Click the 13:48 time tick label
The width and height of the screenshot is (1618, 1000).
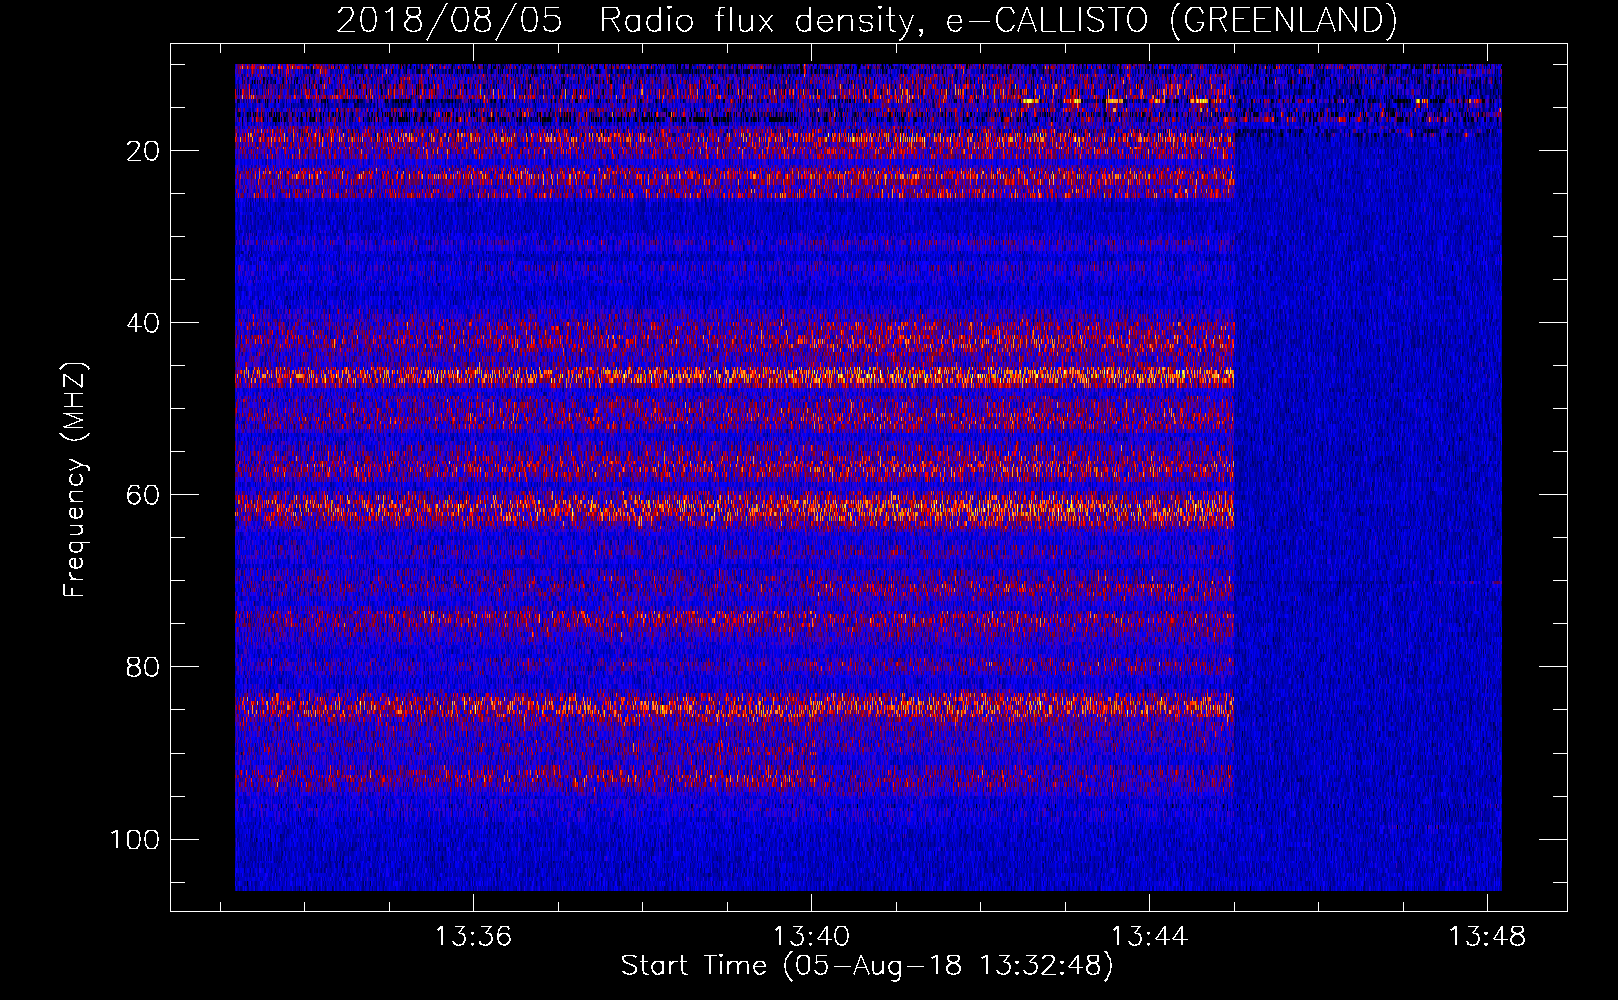1487,936
